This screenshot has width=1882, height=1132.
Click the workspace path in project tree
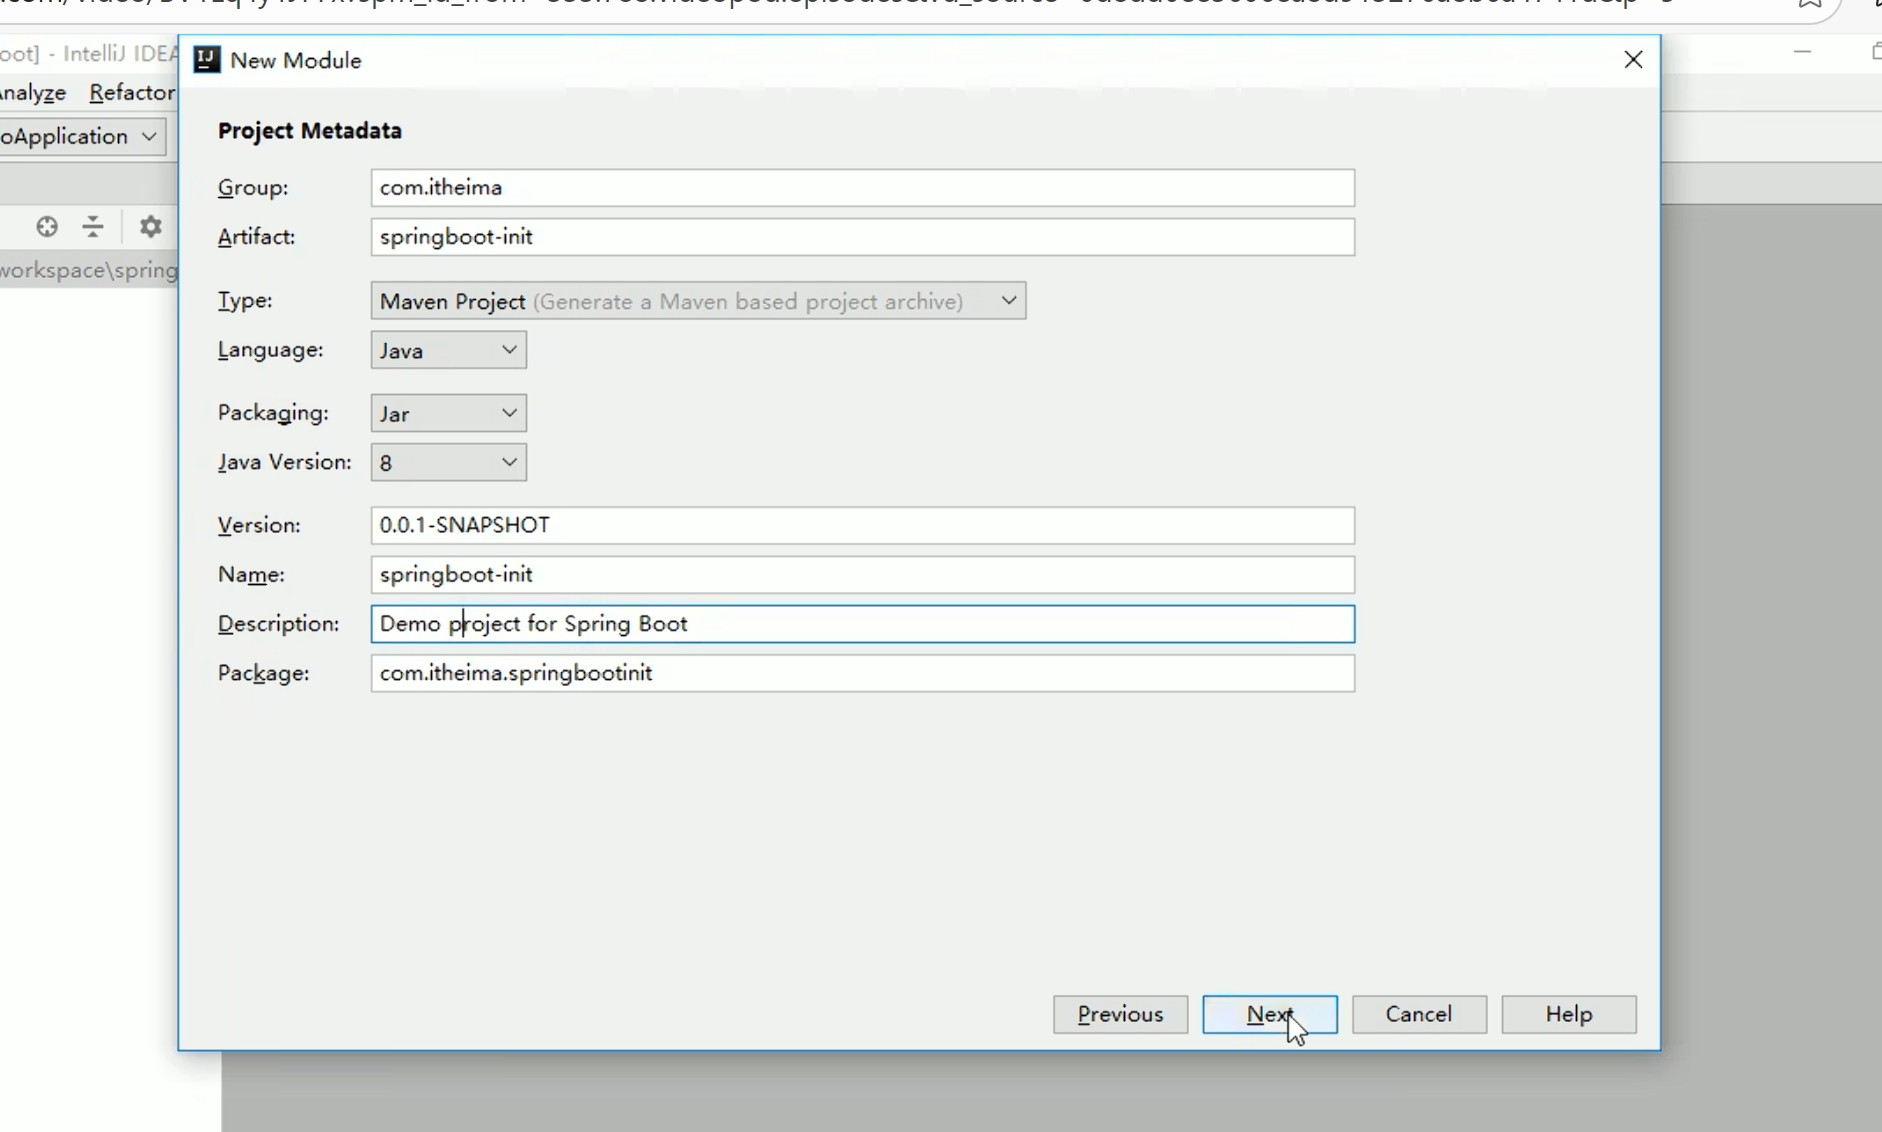click(x=88, y=270)
